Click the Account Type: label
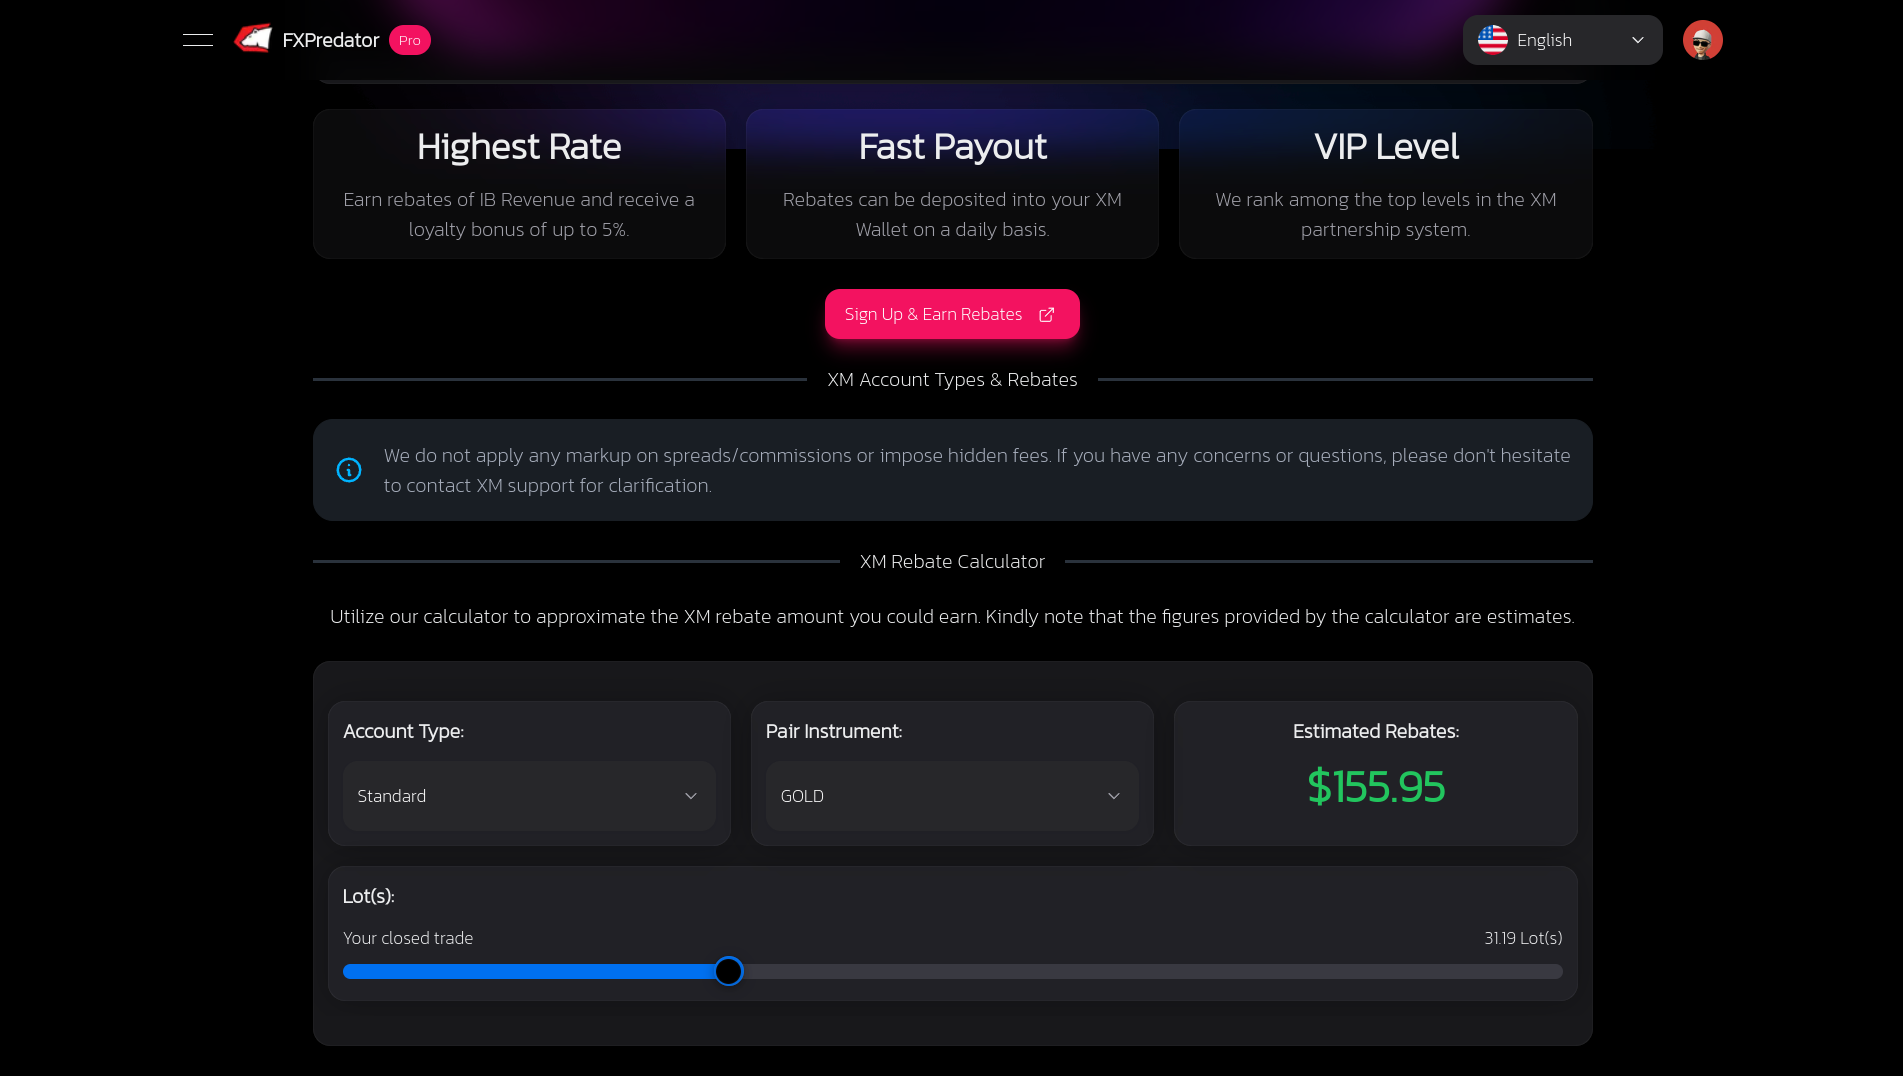Image resolution: width=1903 pixels, height=1076 pixels. pyautogui.click(x=403, y=731)
